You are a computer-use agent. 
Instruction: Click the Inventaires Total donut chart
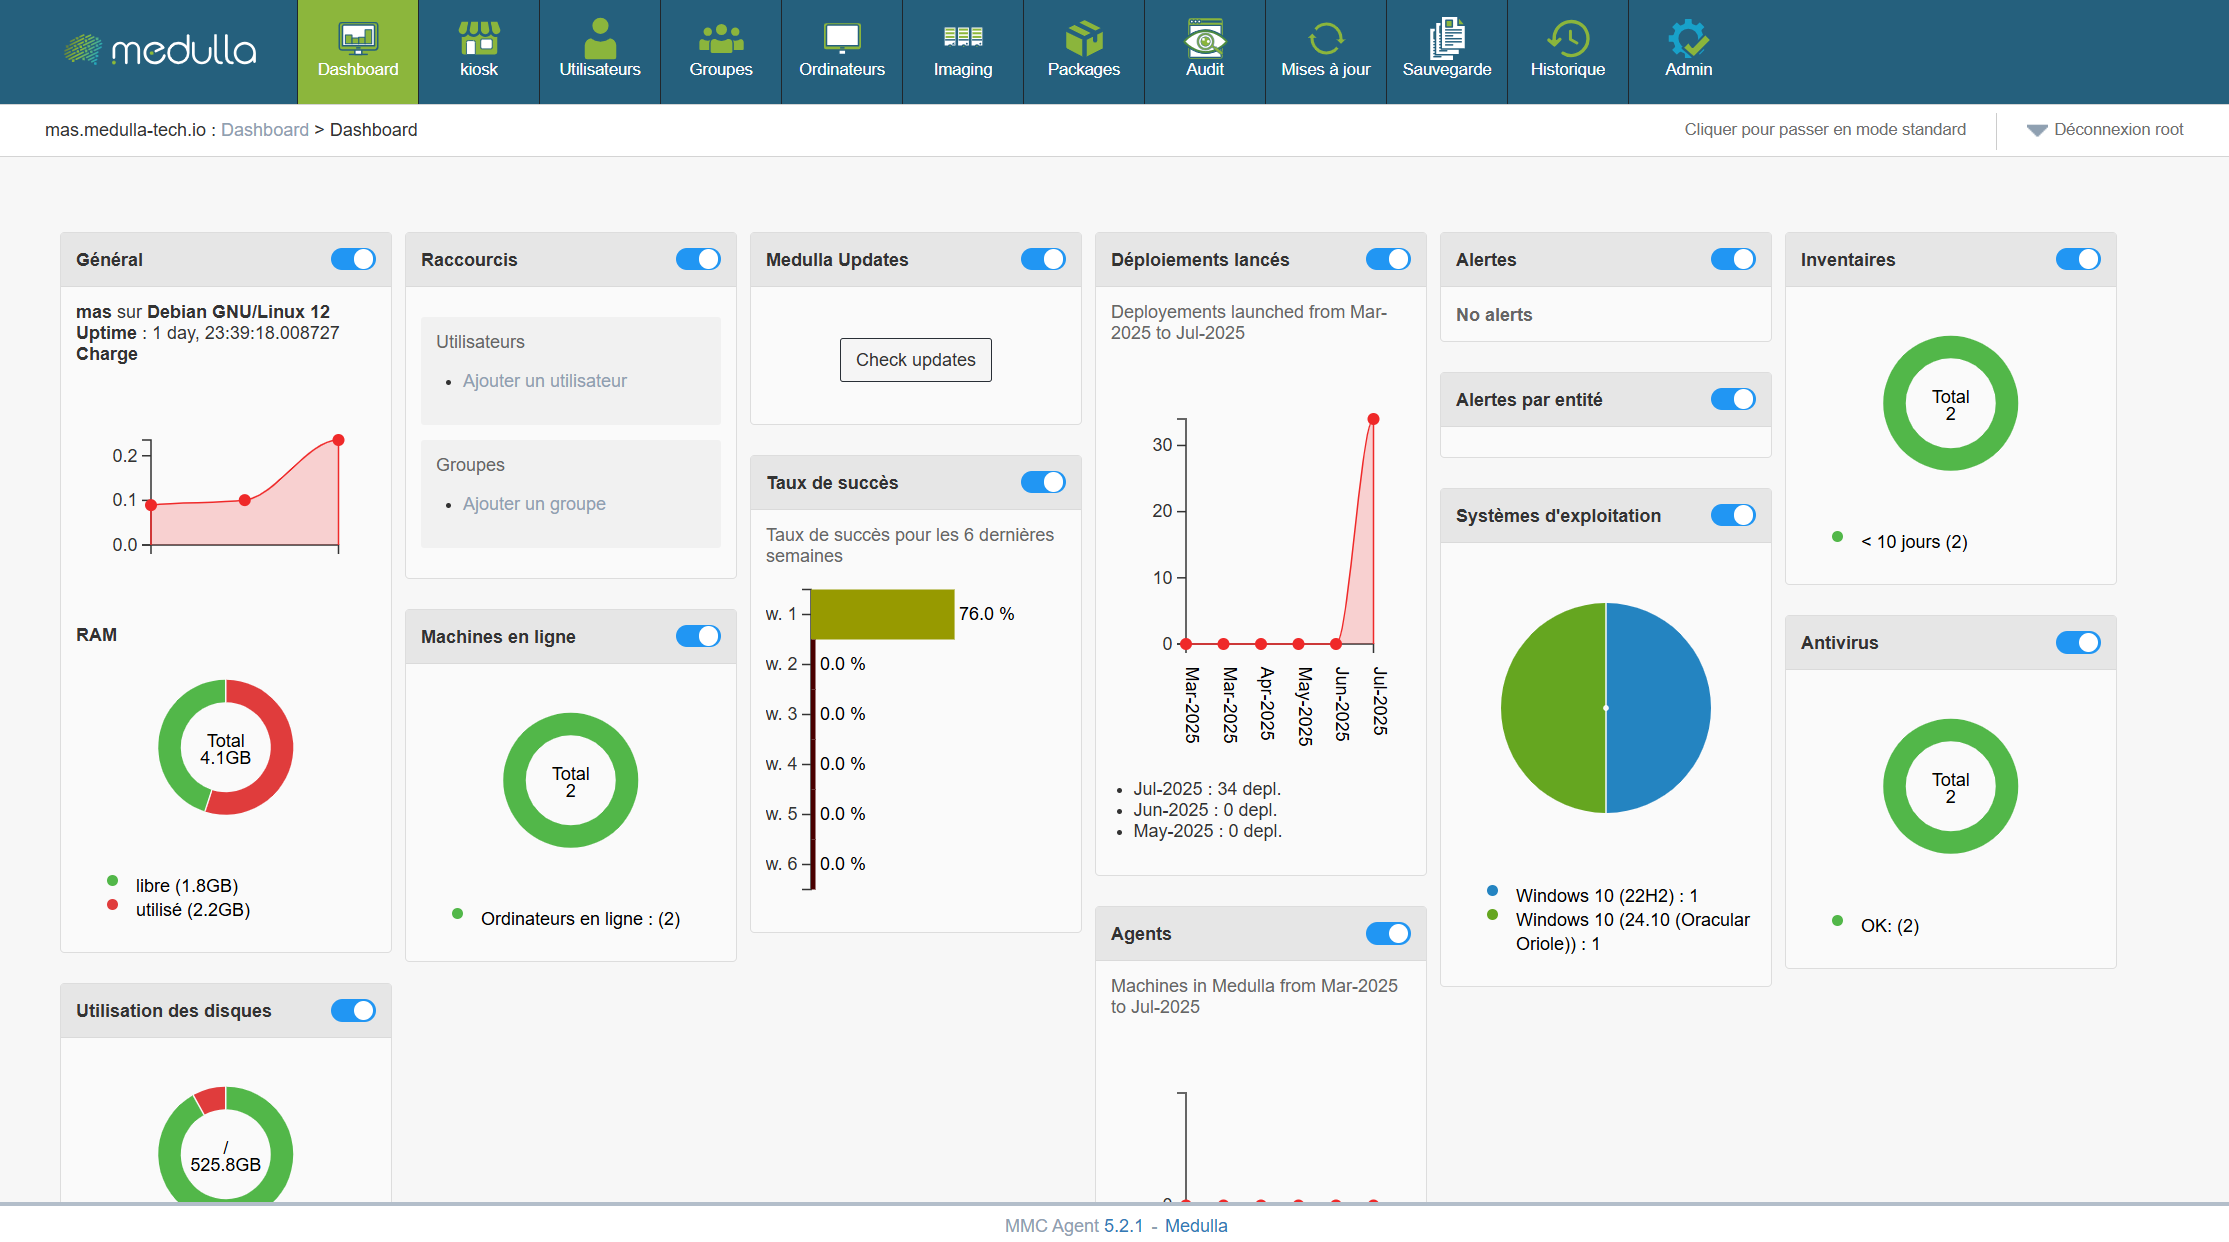1951,403
